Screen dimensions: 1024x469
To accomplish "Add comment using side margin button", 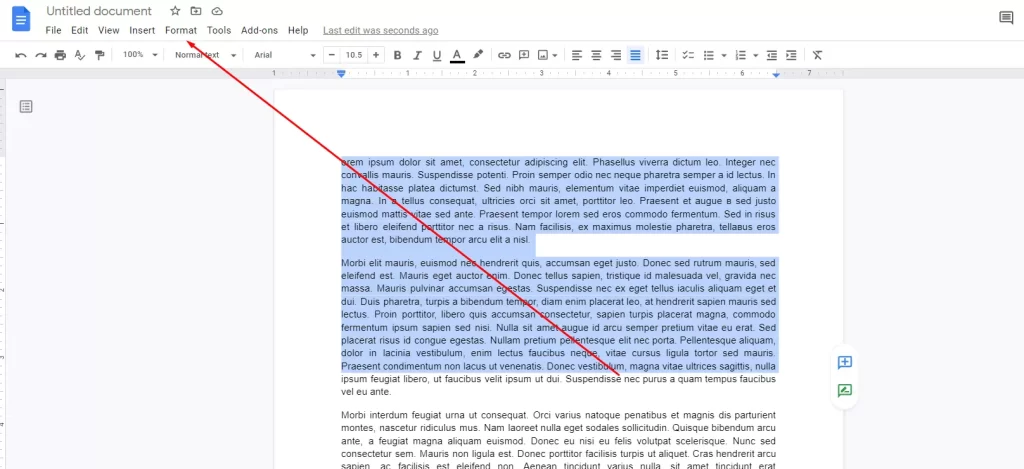I will point(844,363).
